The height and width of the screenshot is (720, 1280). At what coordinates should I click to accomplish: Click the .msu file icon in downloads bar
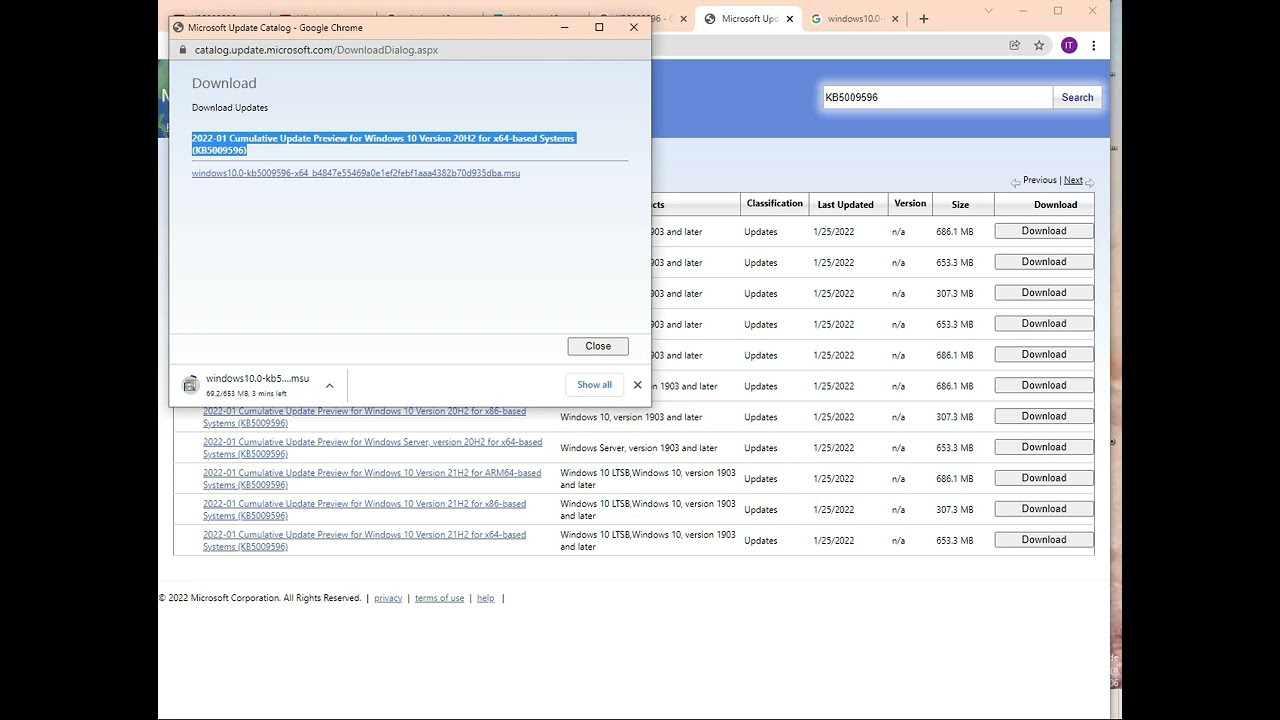(x=190, y=385)
